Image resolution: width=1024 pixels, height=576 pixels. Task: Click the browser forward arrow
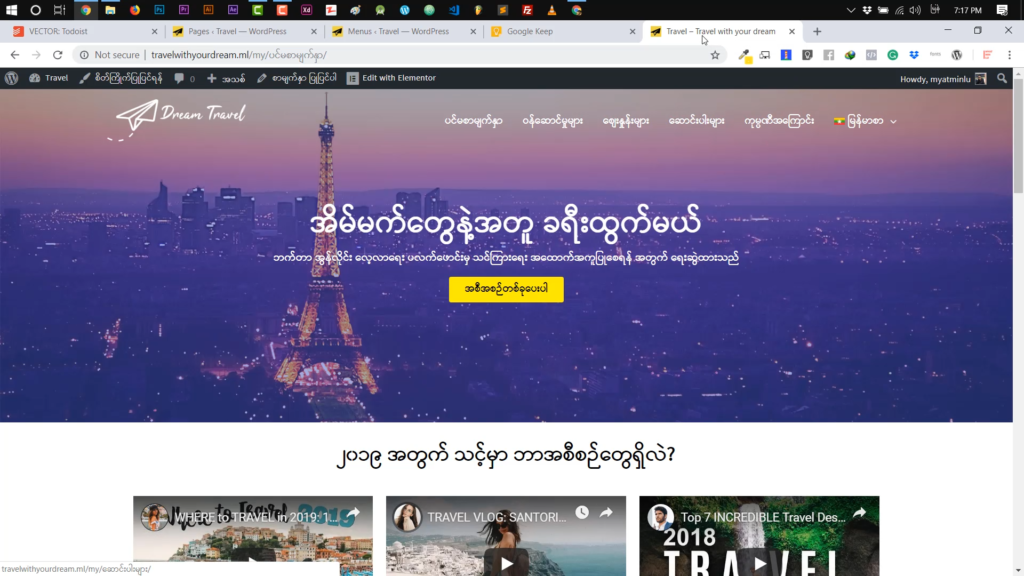[36, 55]
